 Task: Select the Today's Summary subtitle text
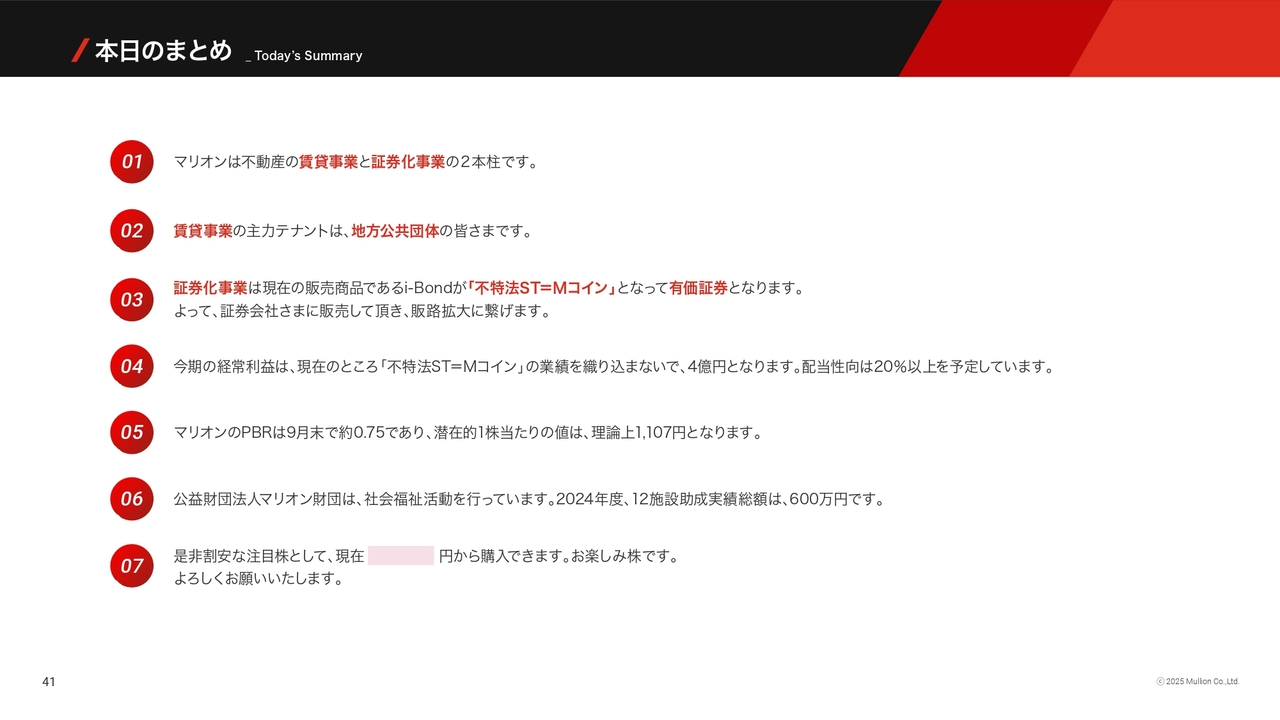(305, 56)
